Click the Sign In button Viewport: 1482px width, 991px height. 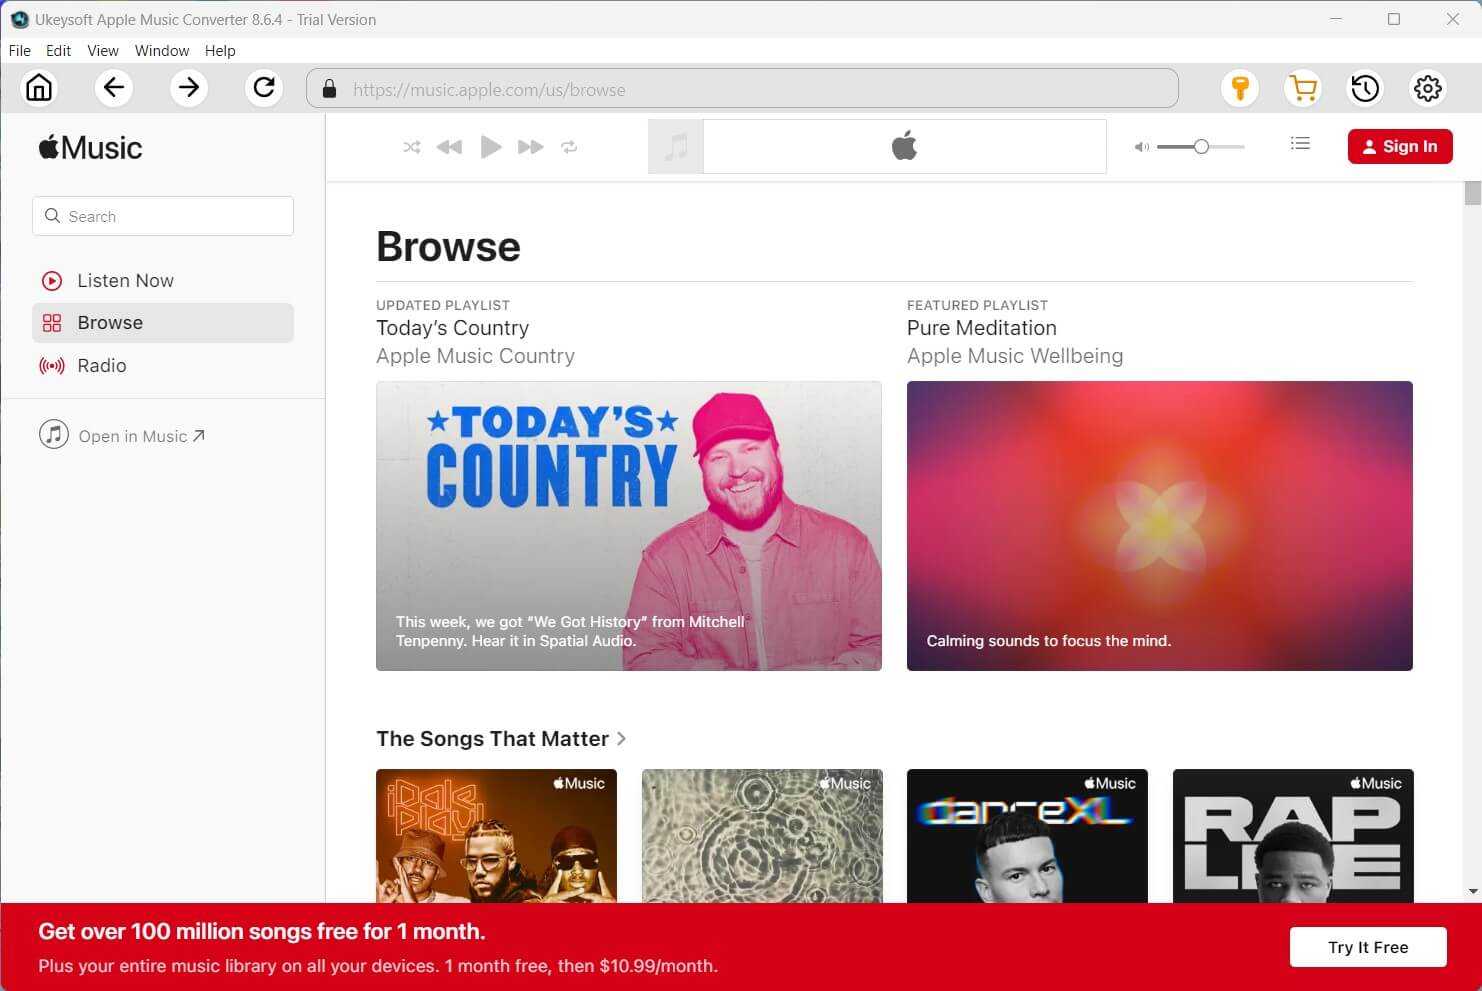(1399, 146)
